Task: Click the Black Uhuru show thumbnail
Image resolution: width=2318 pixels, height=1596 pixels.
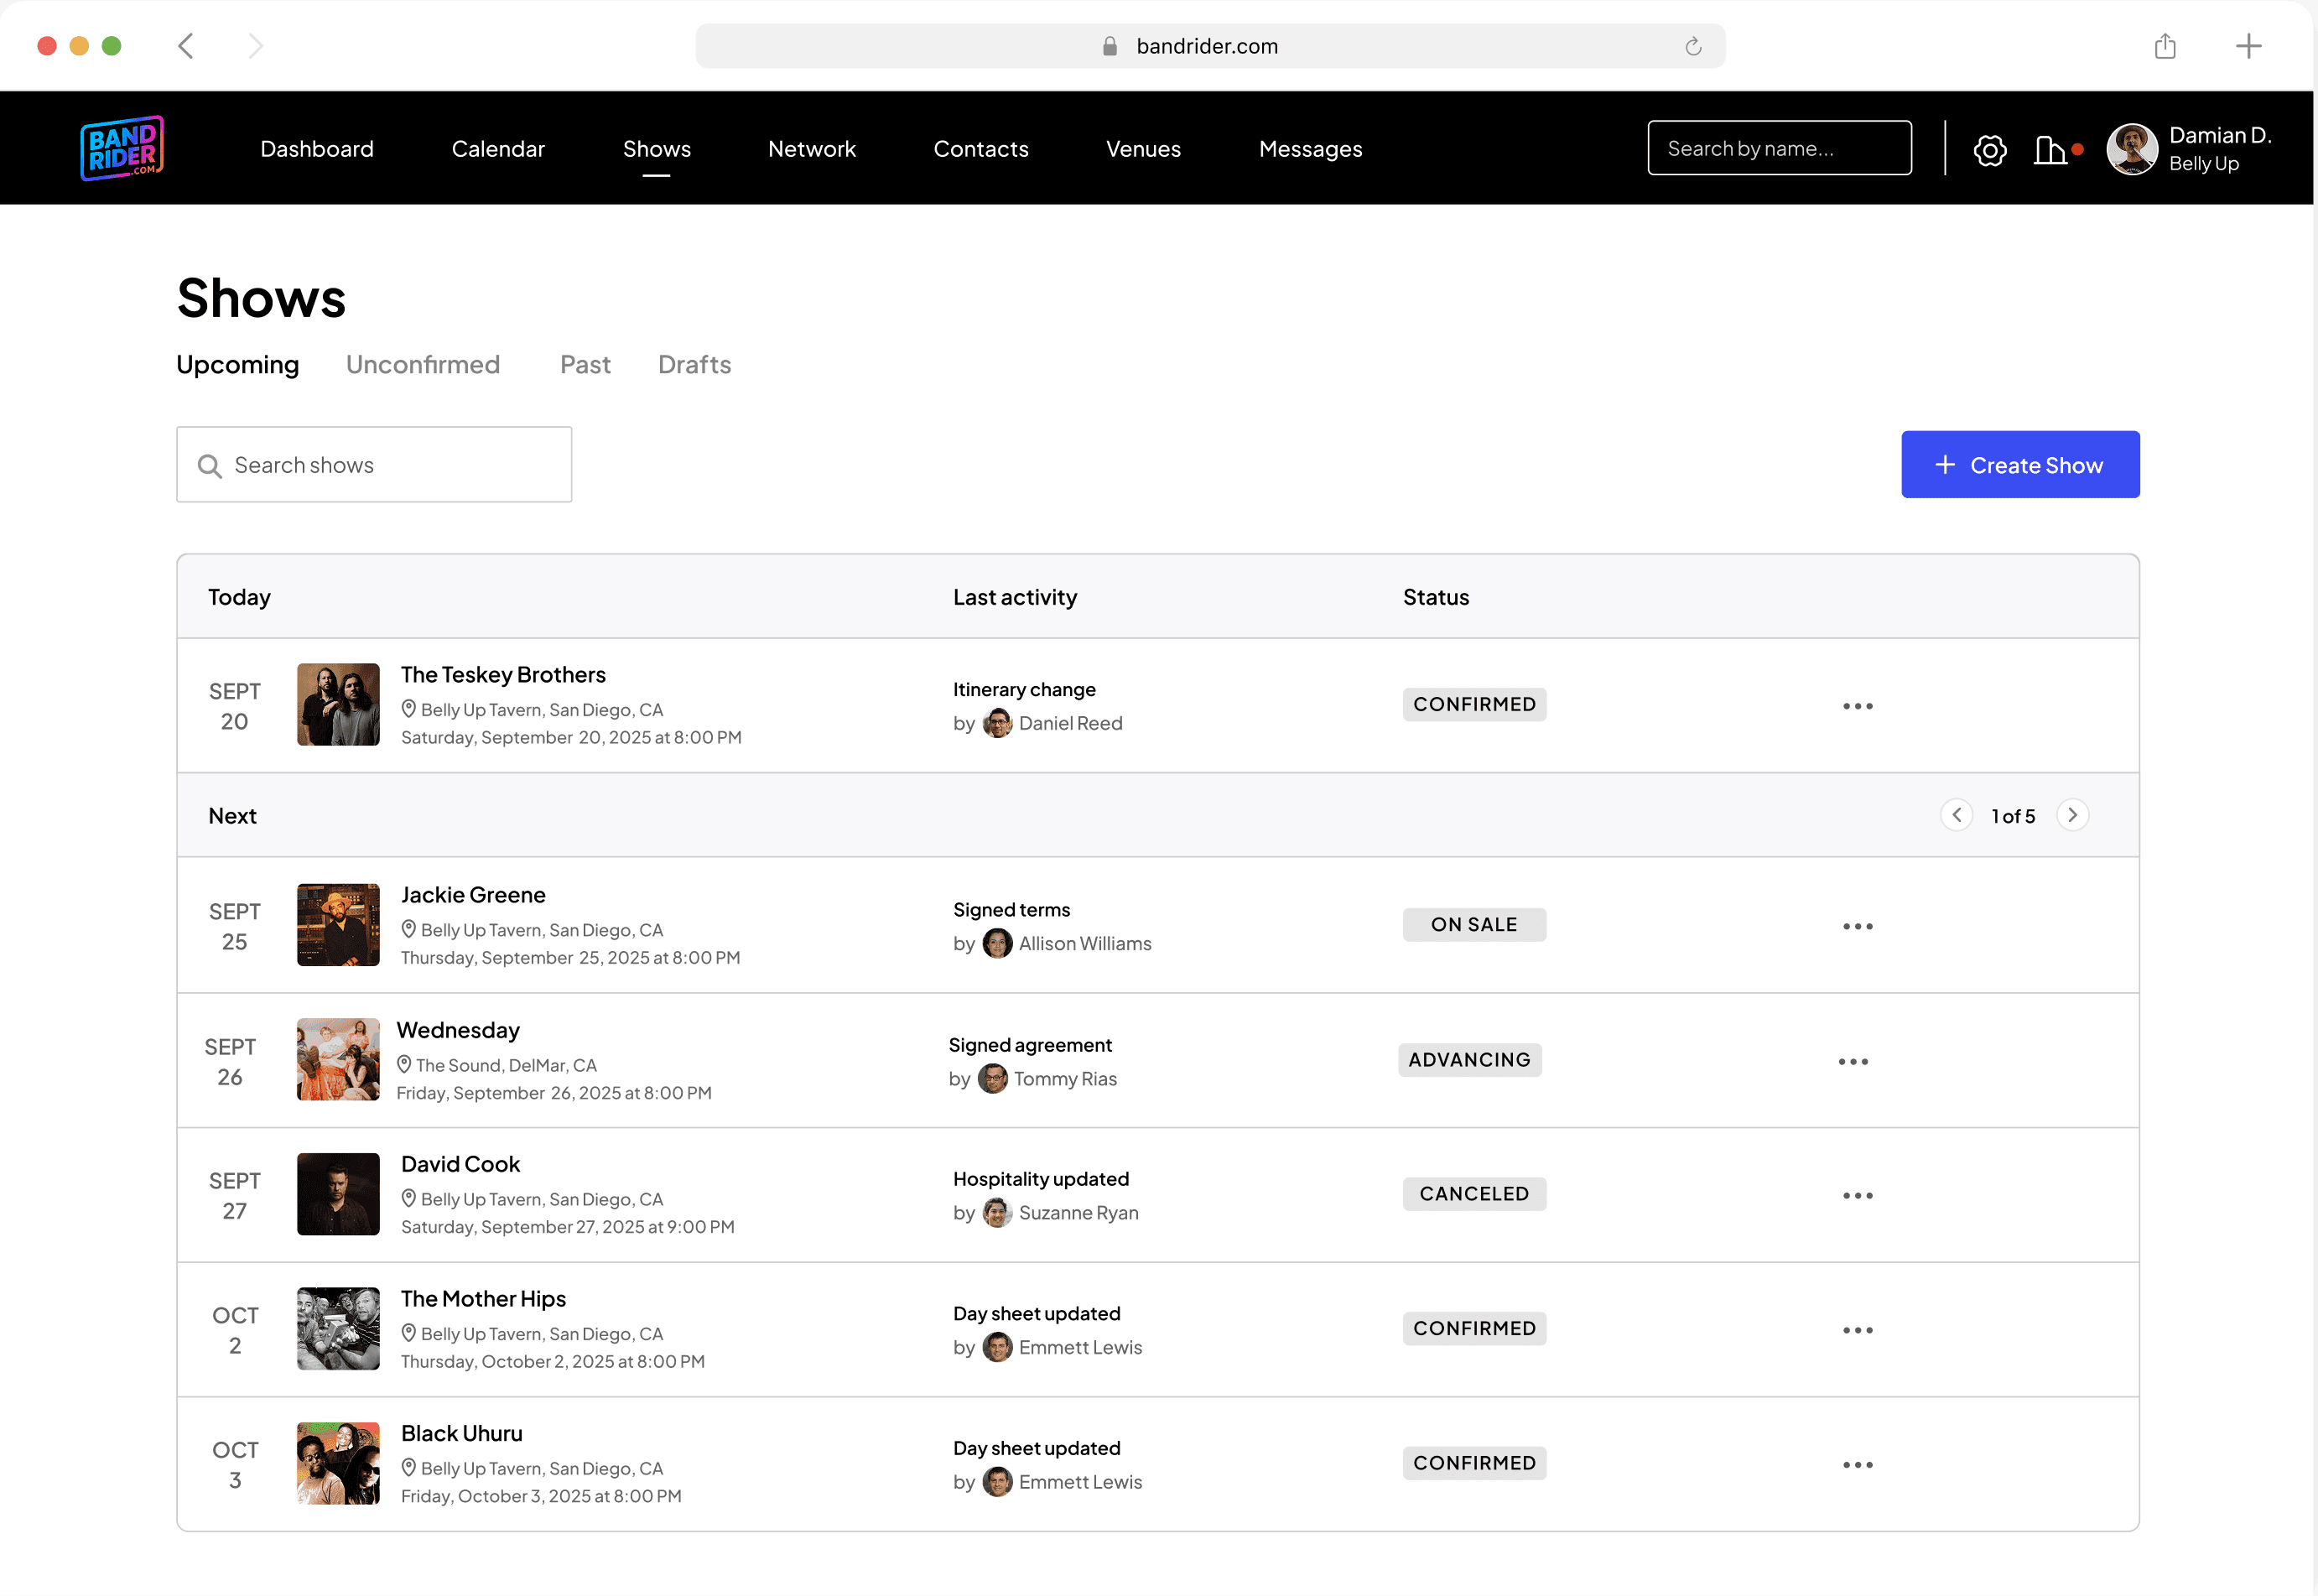Action: pos(338,1463)
